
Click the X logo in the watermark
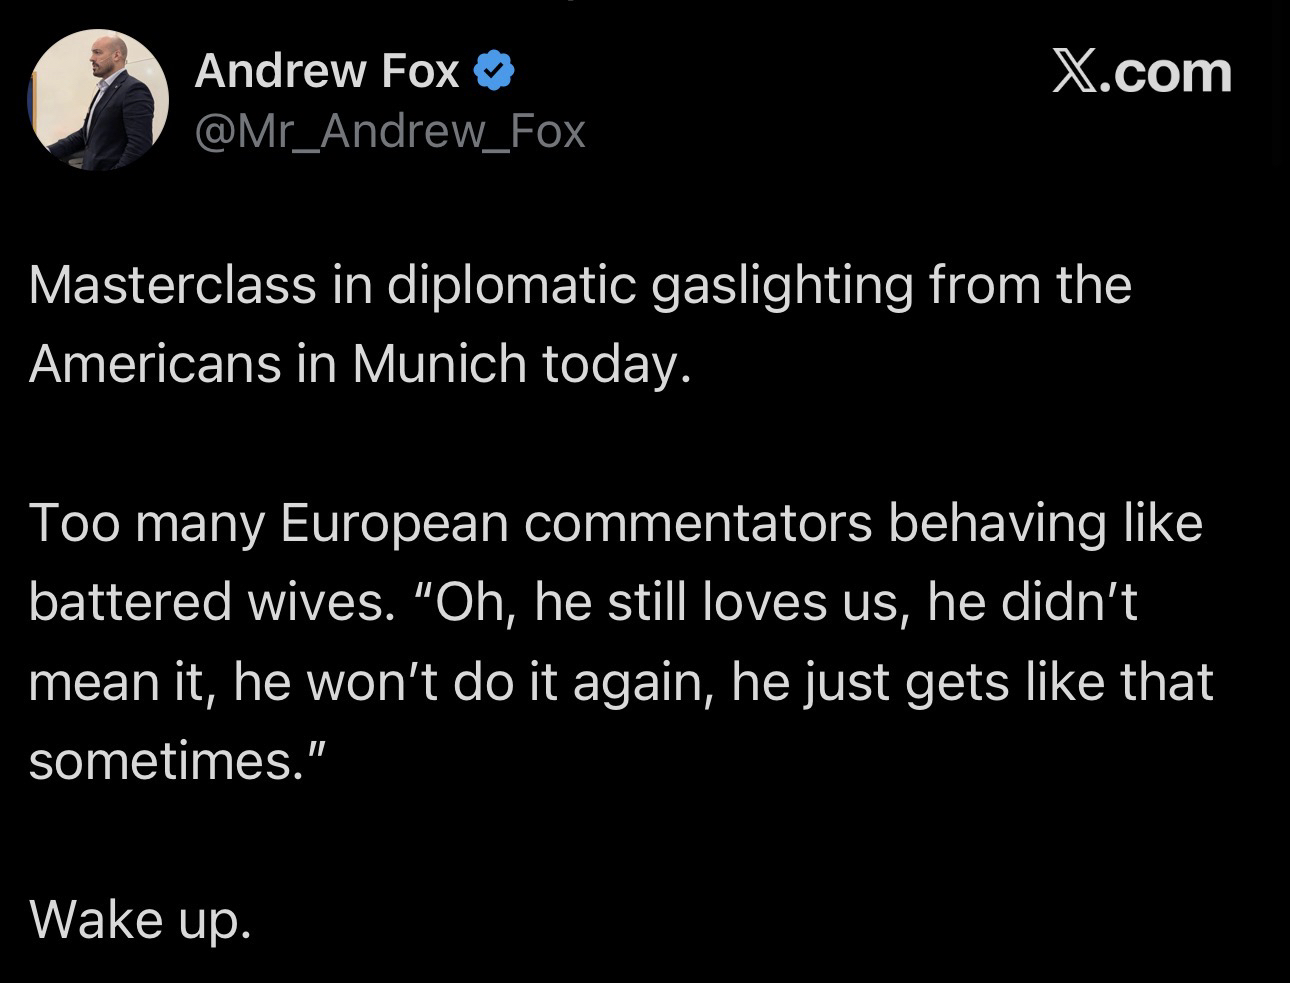pyautogui.click(x=1076, y=72)
